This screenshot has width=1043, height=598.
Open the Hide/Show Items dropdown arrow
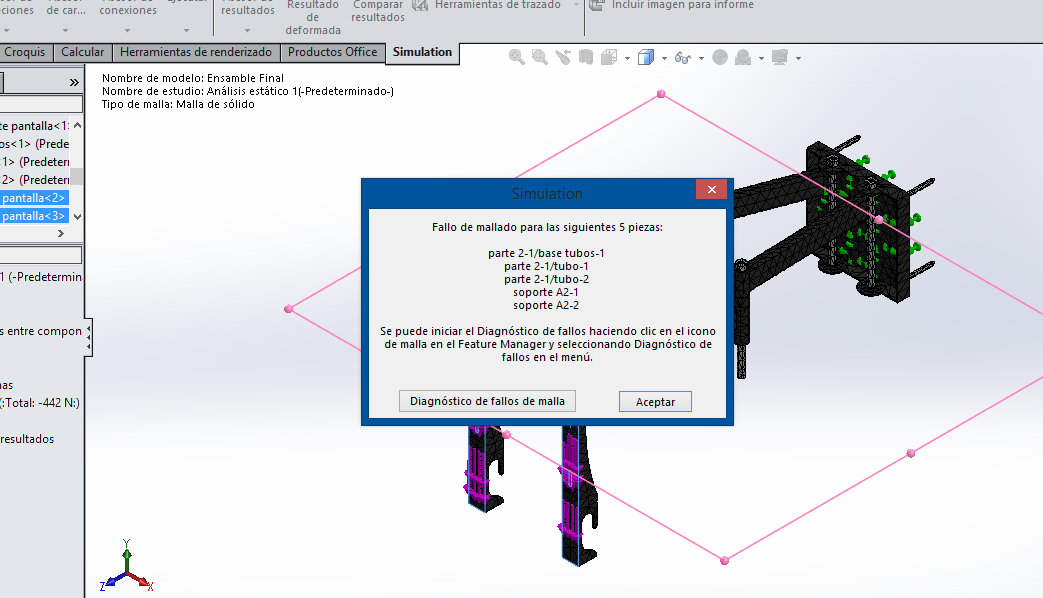pos(702,59)
